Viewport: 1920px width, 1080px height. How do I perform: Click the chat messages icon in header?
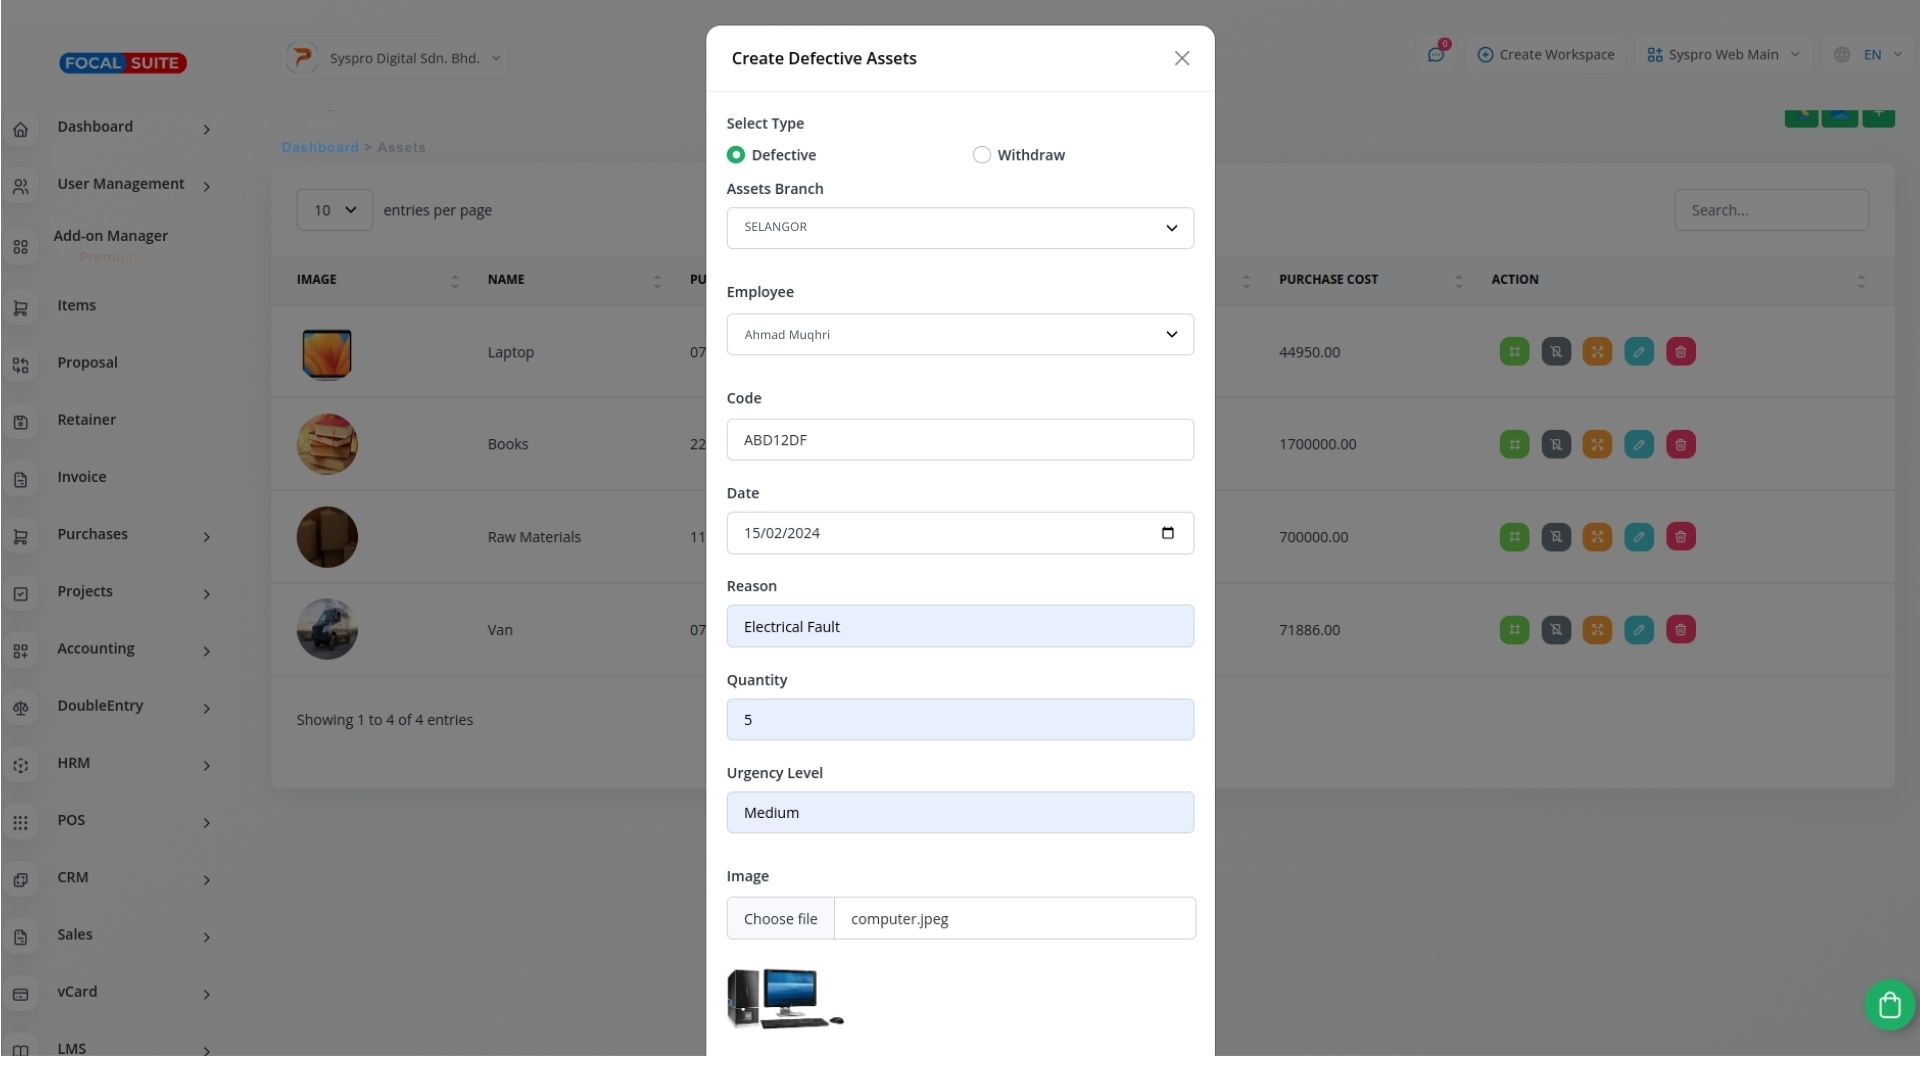tap(1436, 55)
